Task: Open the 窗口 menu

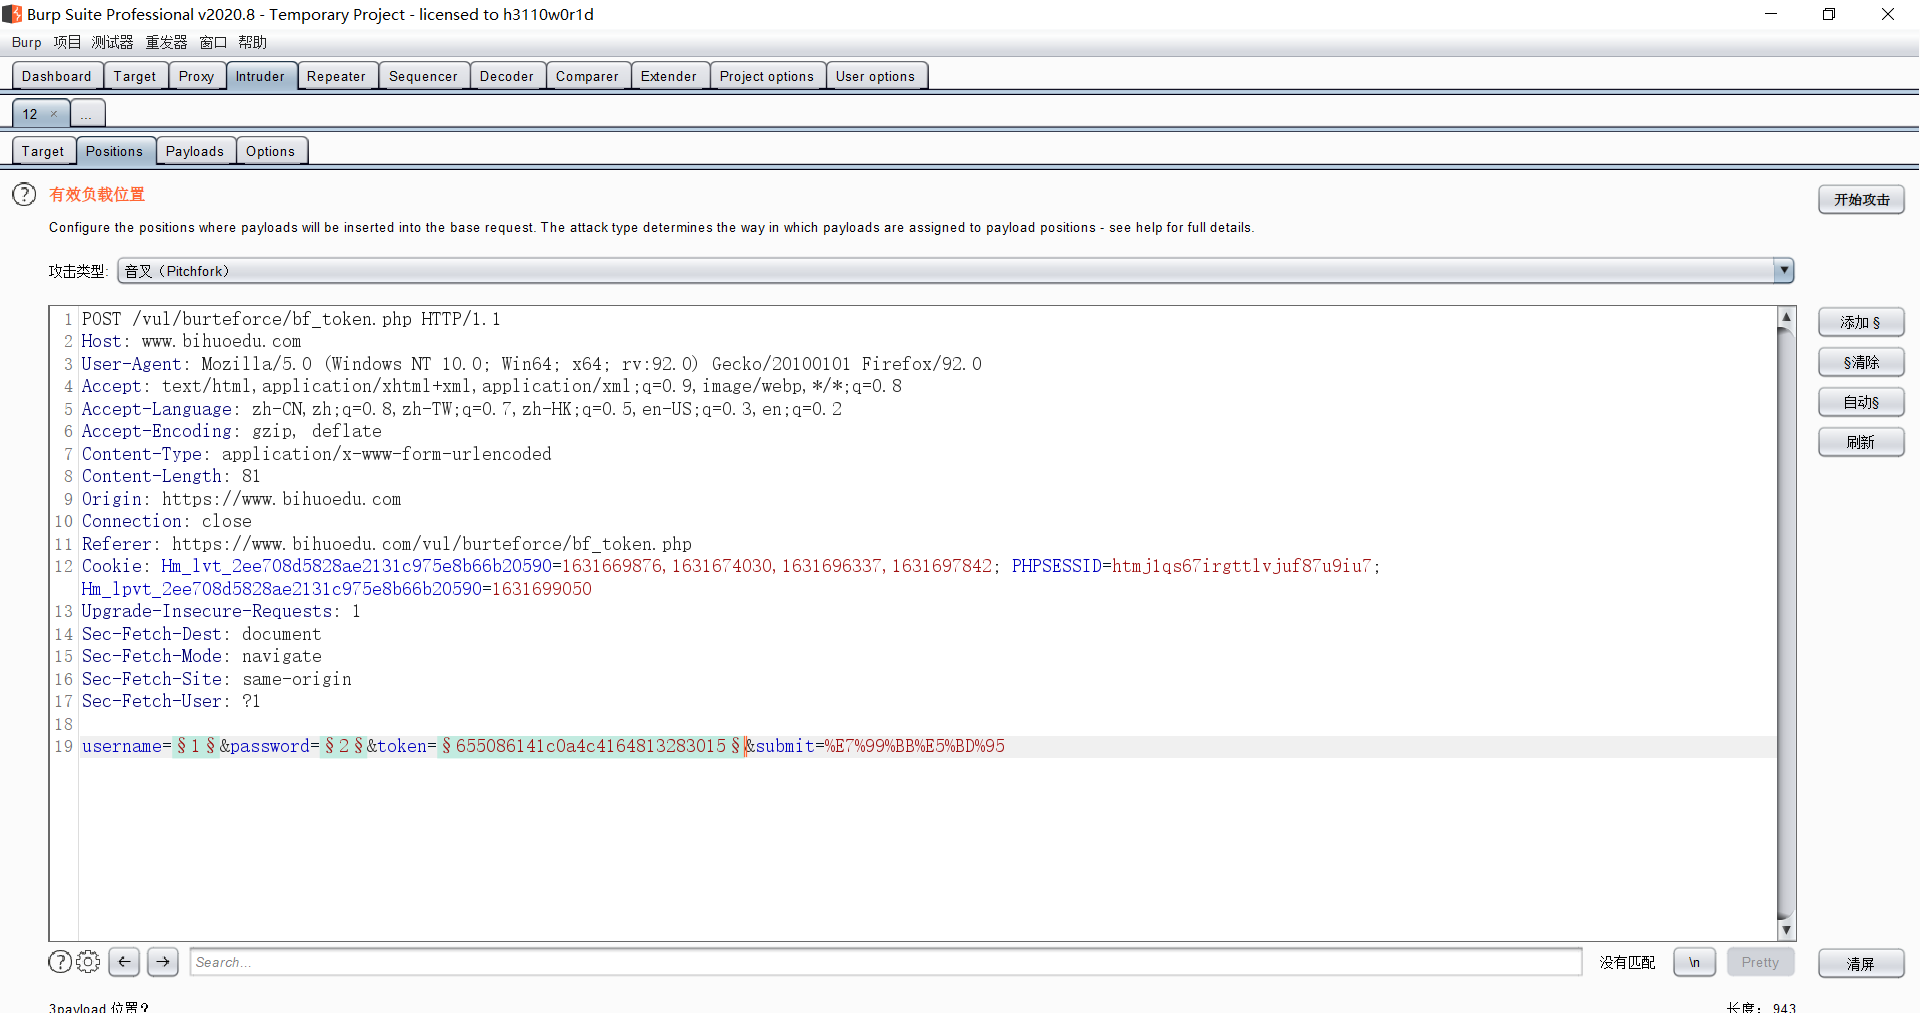Action: pyautogui.click(x=213, y=42)
